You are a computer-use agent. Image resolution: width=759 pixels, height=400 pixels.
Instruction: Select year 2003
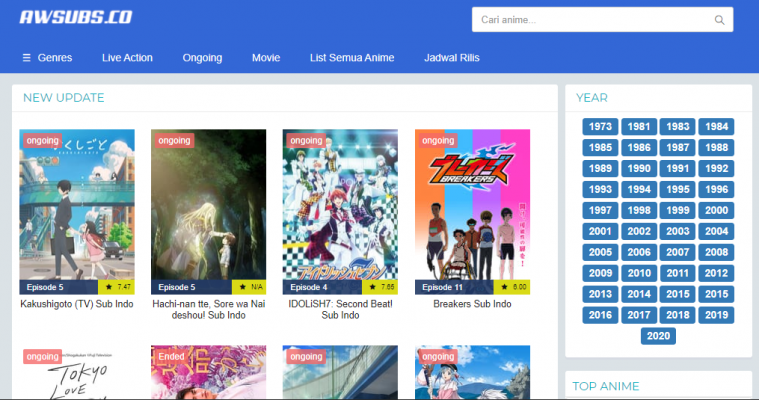pyautogui.click(x=678, y=231)
